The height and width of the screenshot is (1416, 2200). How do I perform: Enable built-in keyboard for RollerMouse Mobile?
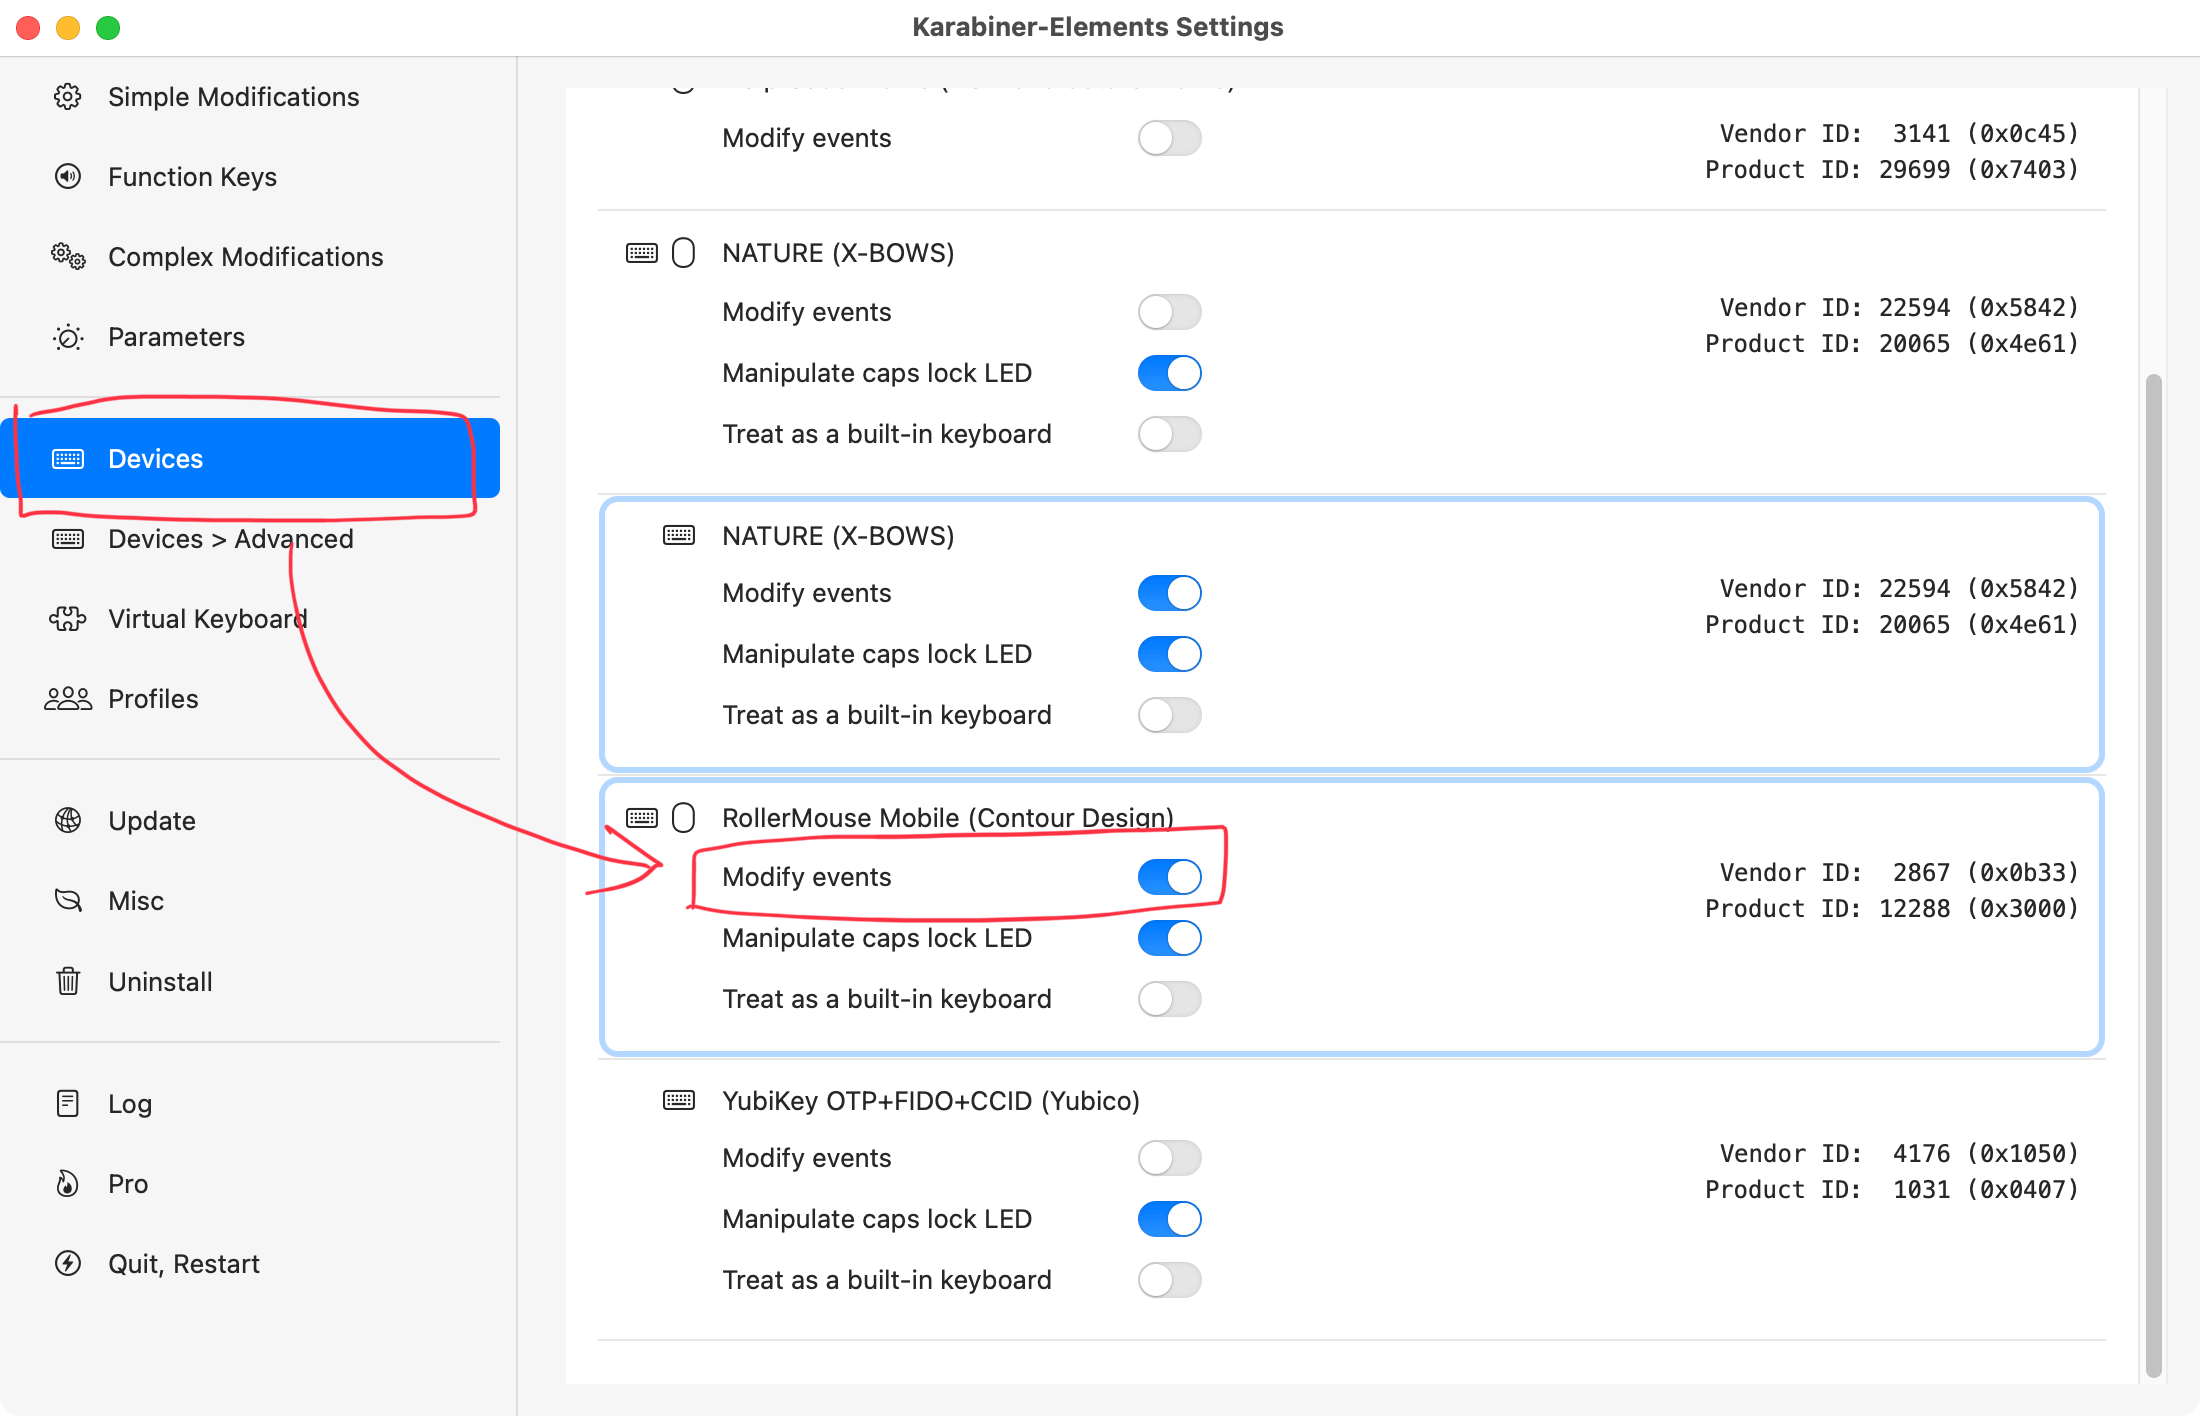coord(1170,999)
